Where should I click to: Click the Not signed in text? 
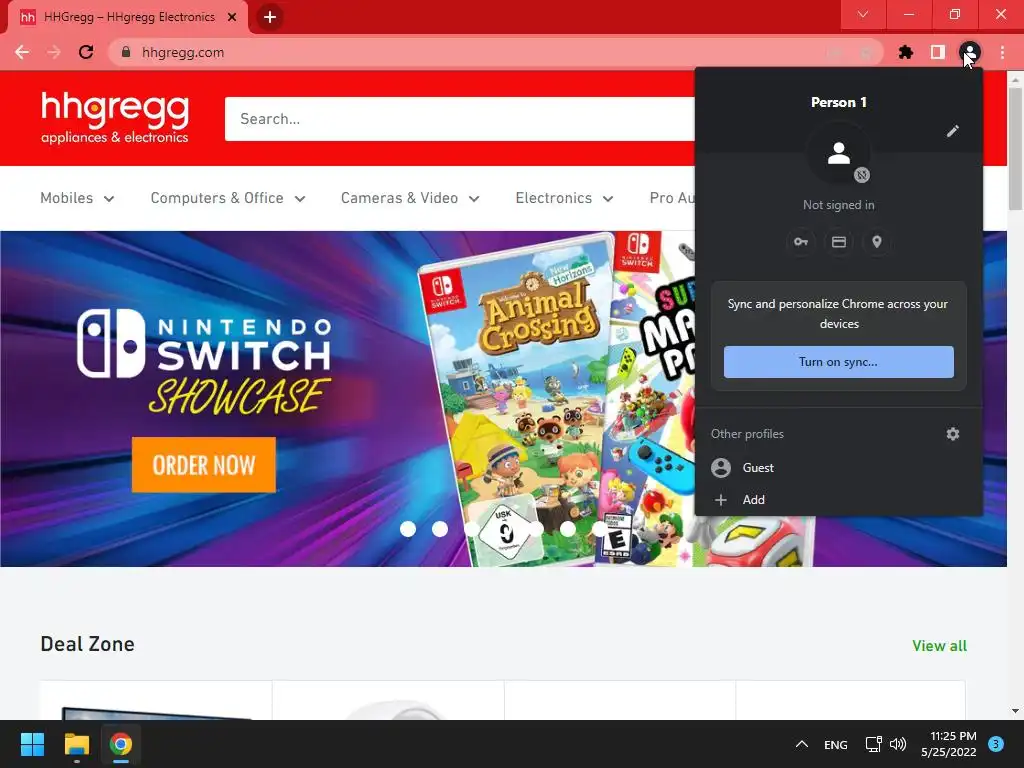pyautogui.click(x=839, y=205)
